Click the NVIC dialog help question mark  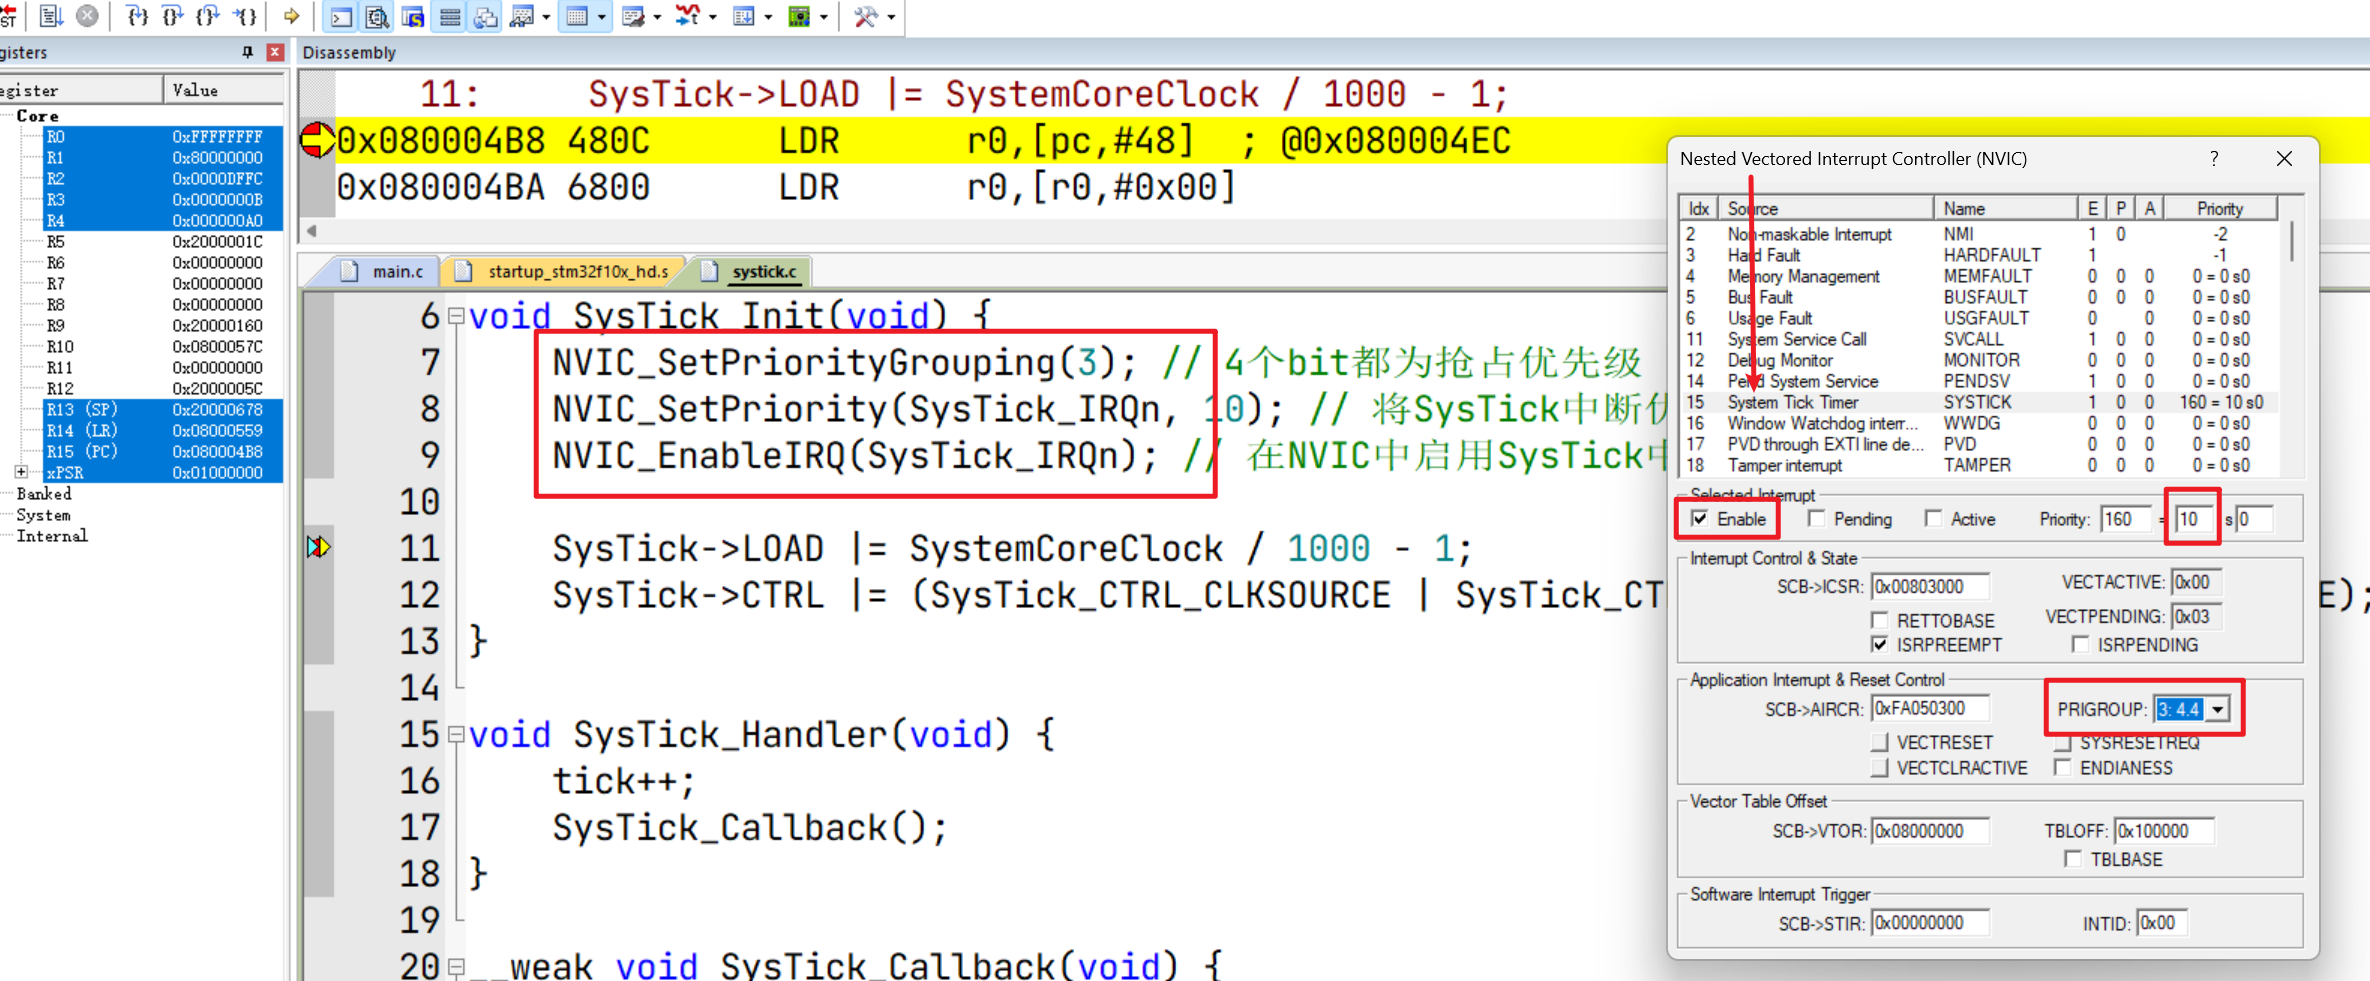pos(2214,158)
